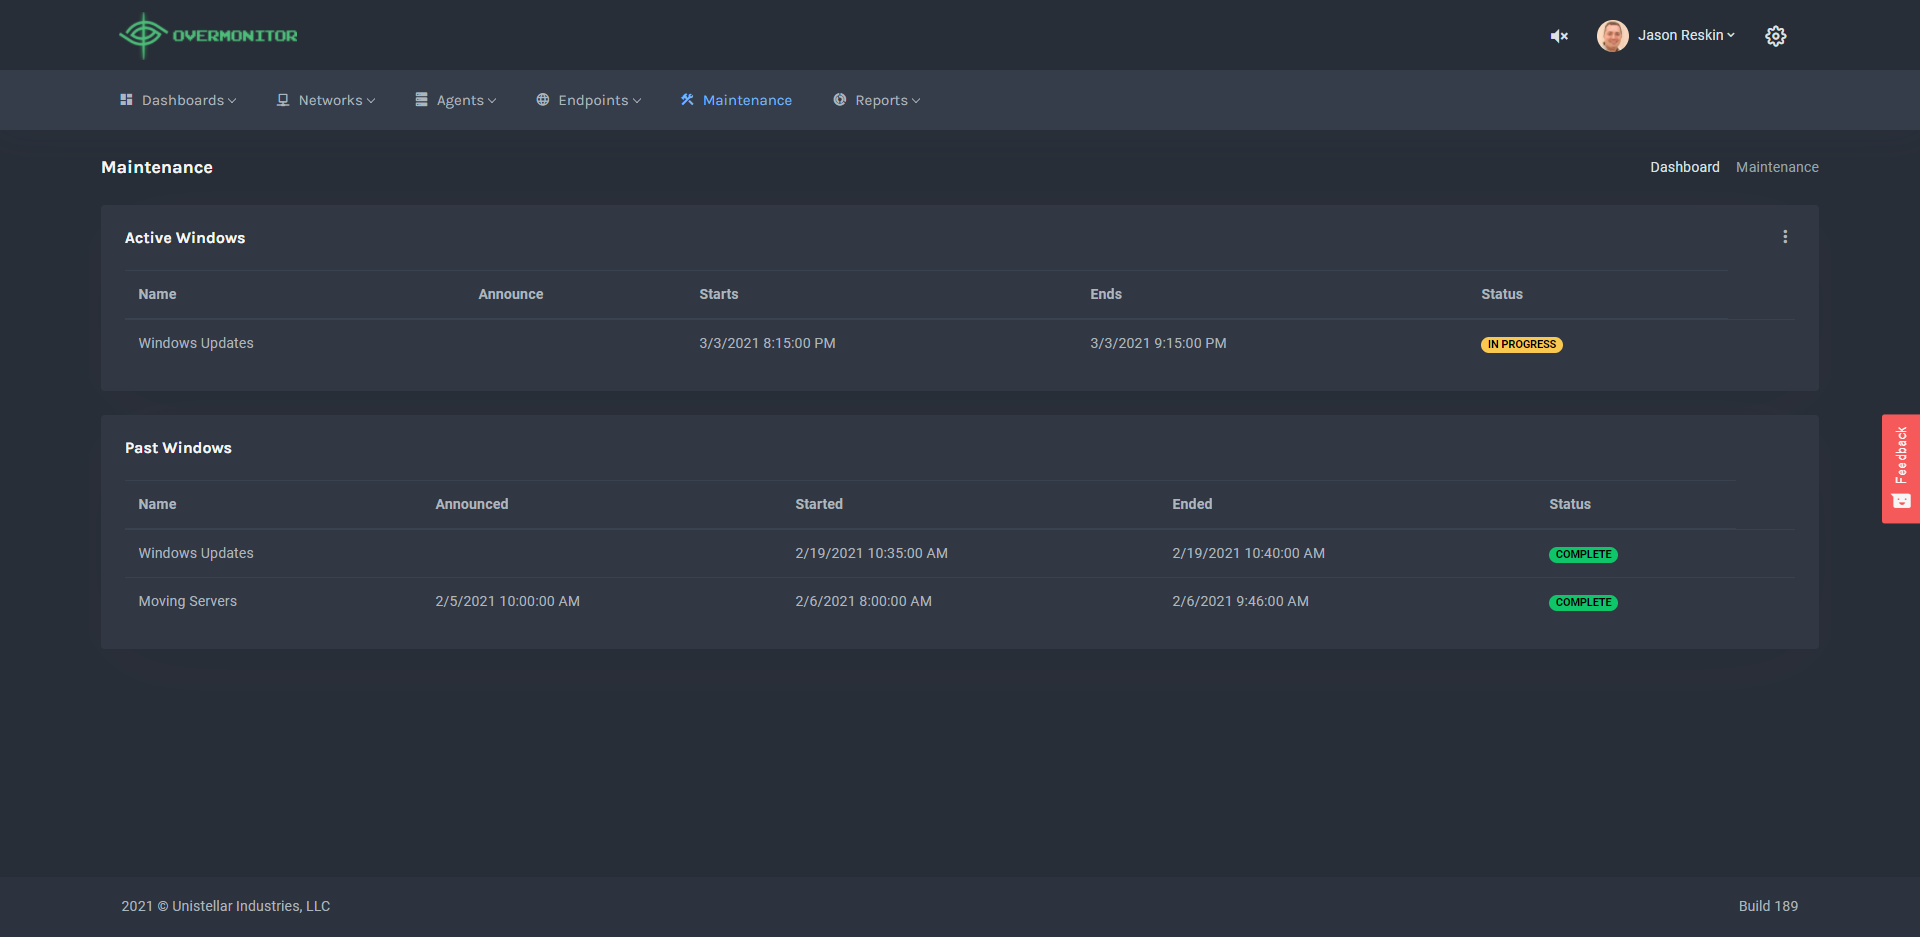
Task: Click the IN PROGRESS status badge
Action: [1522, 344]
